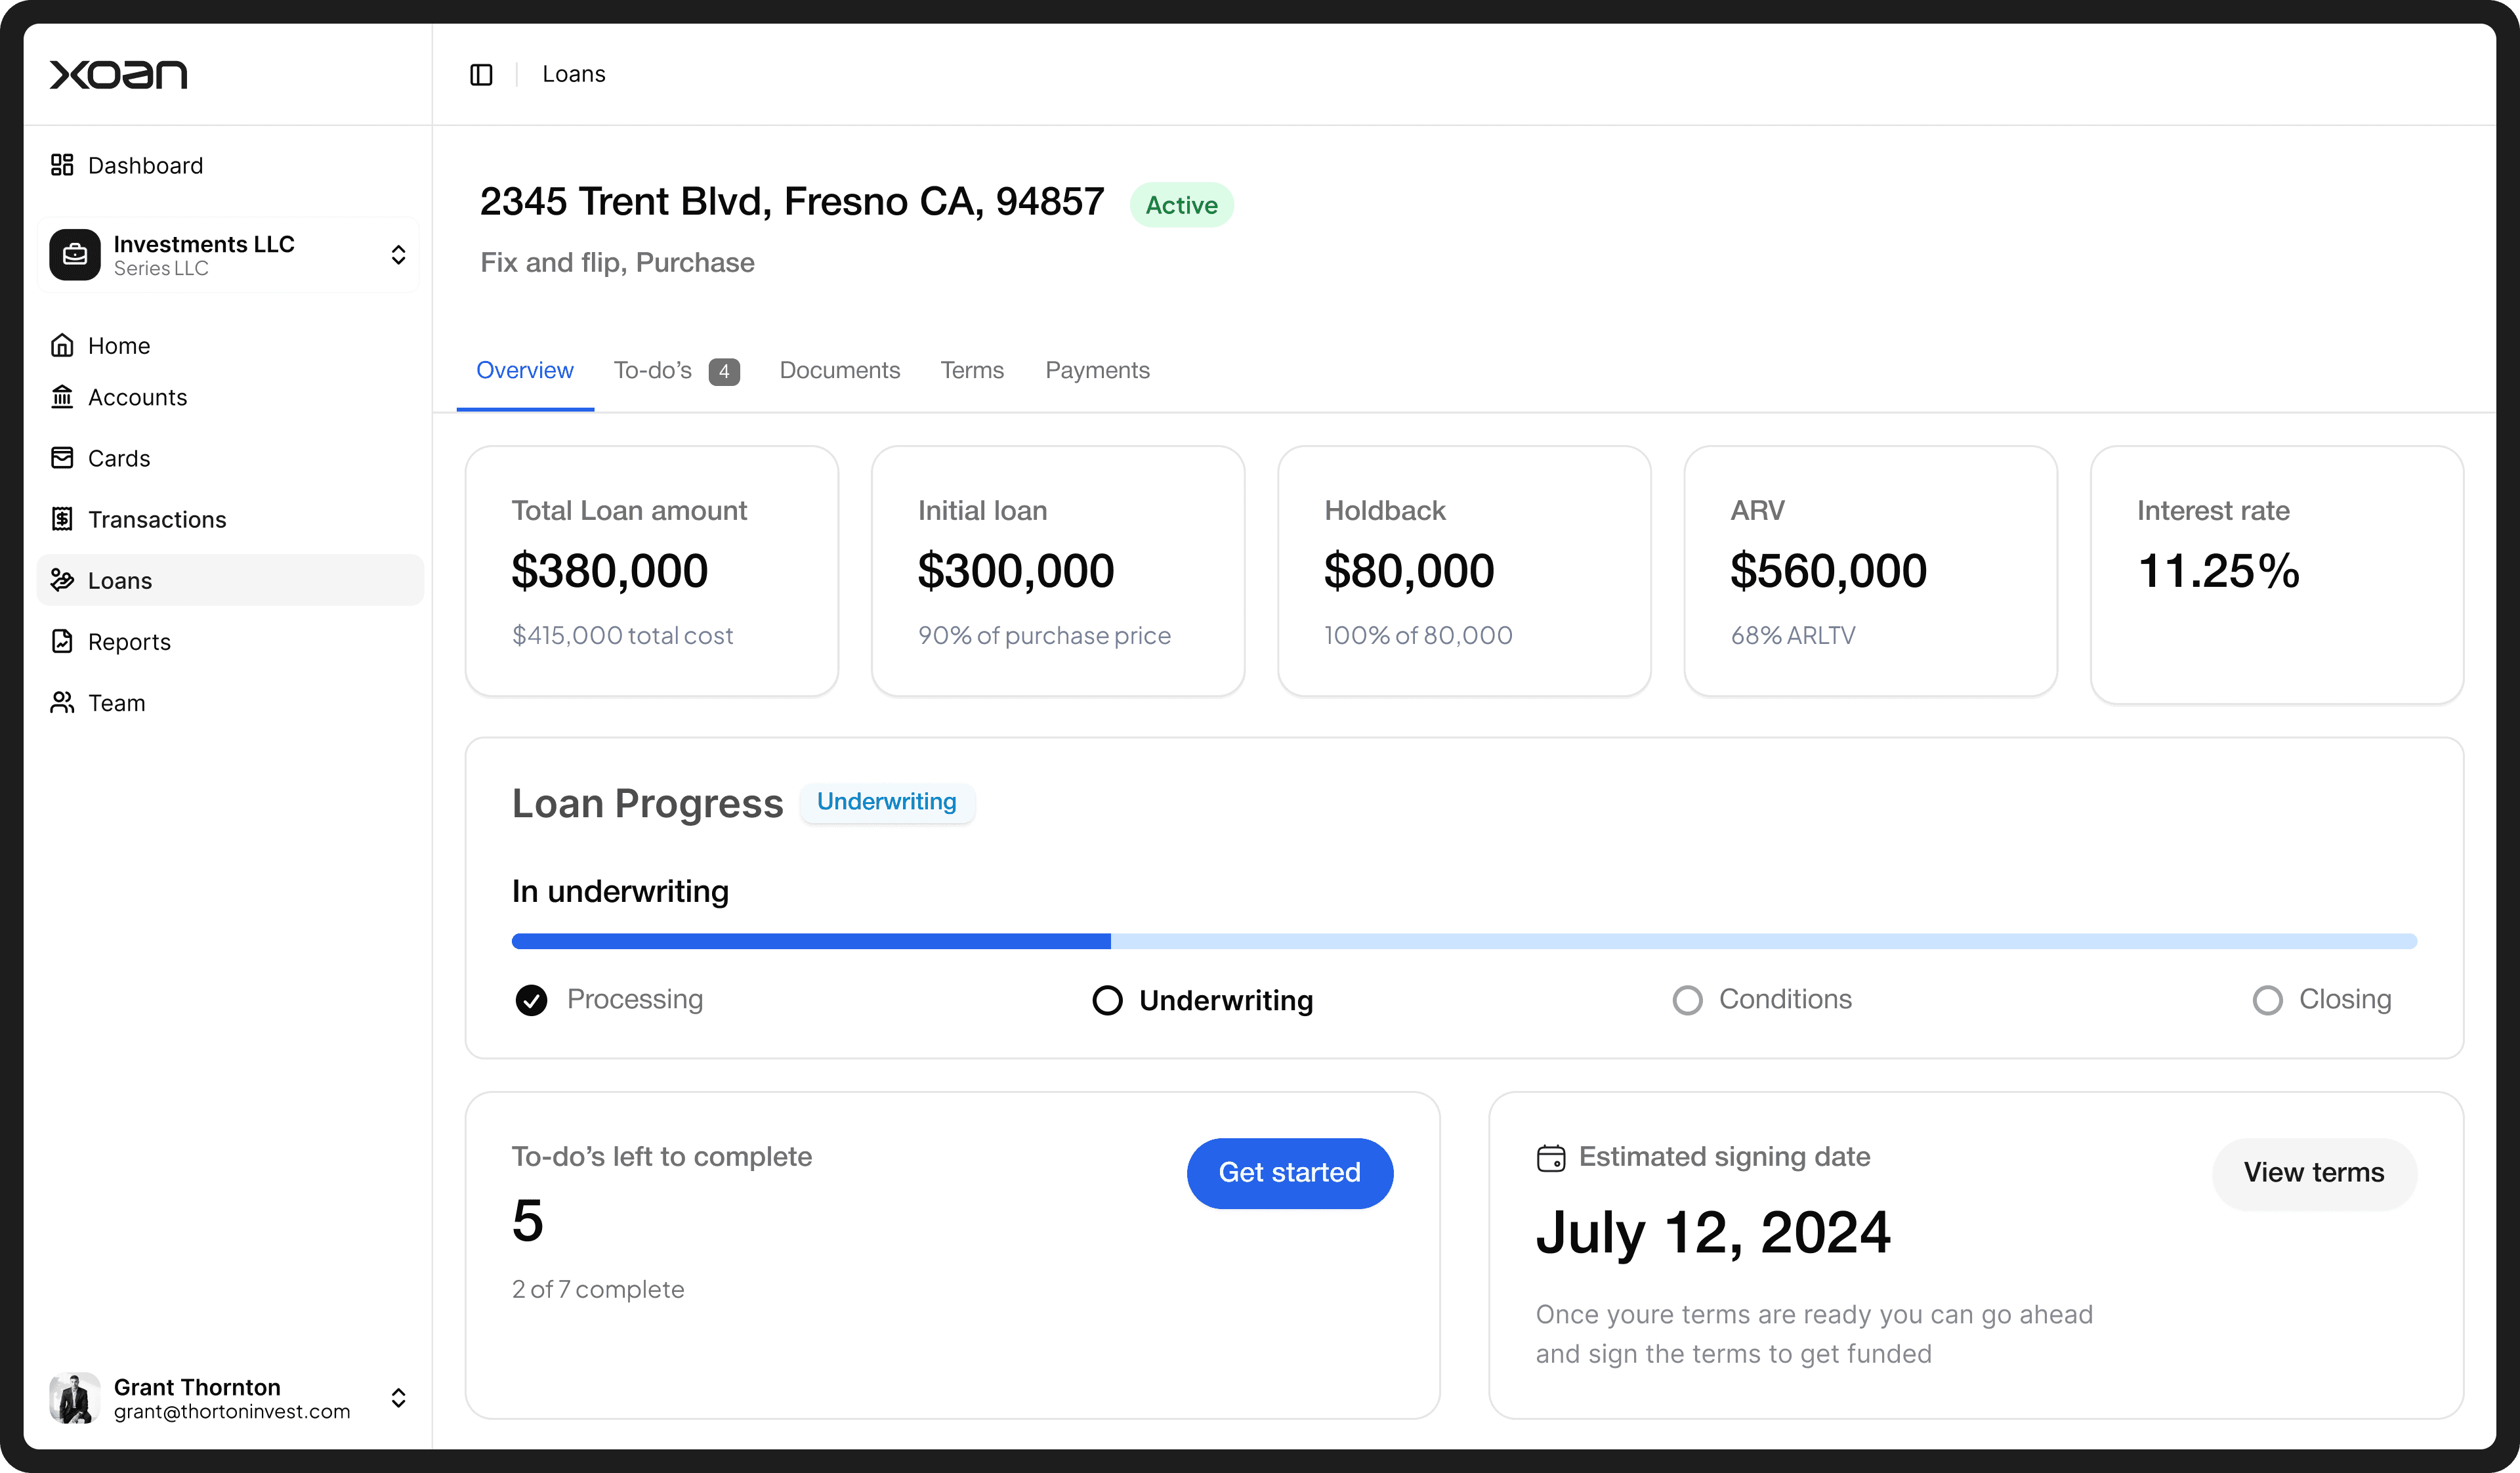Click the Underwriting step circle
2520x1473 pixels.
click(x=1107, y=1000)
